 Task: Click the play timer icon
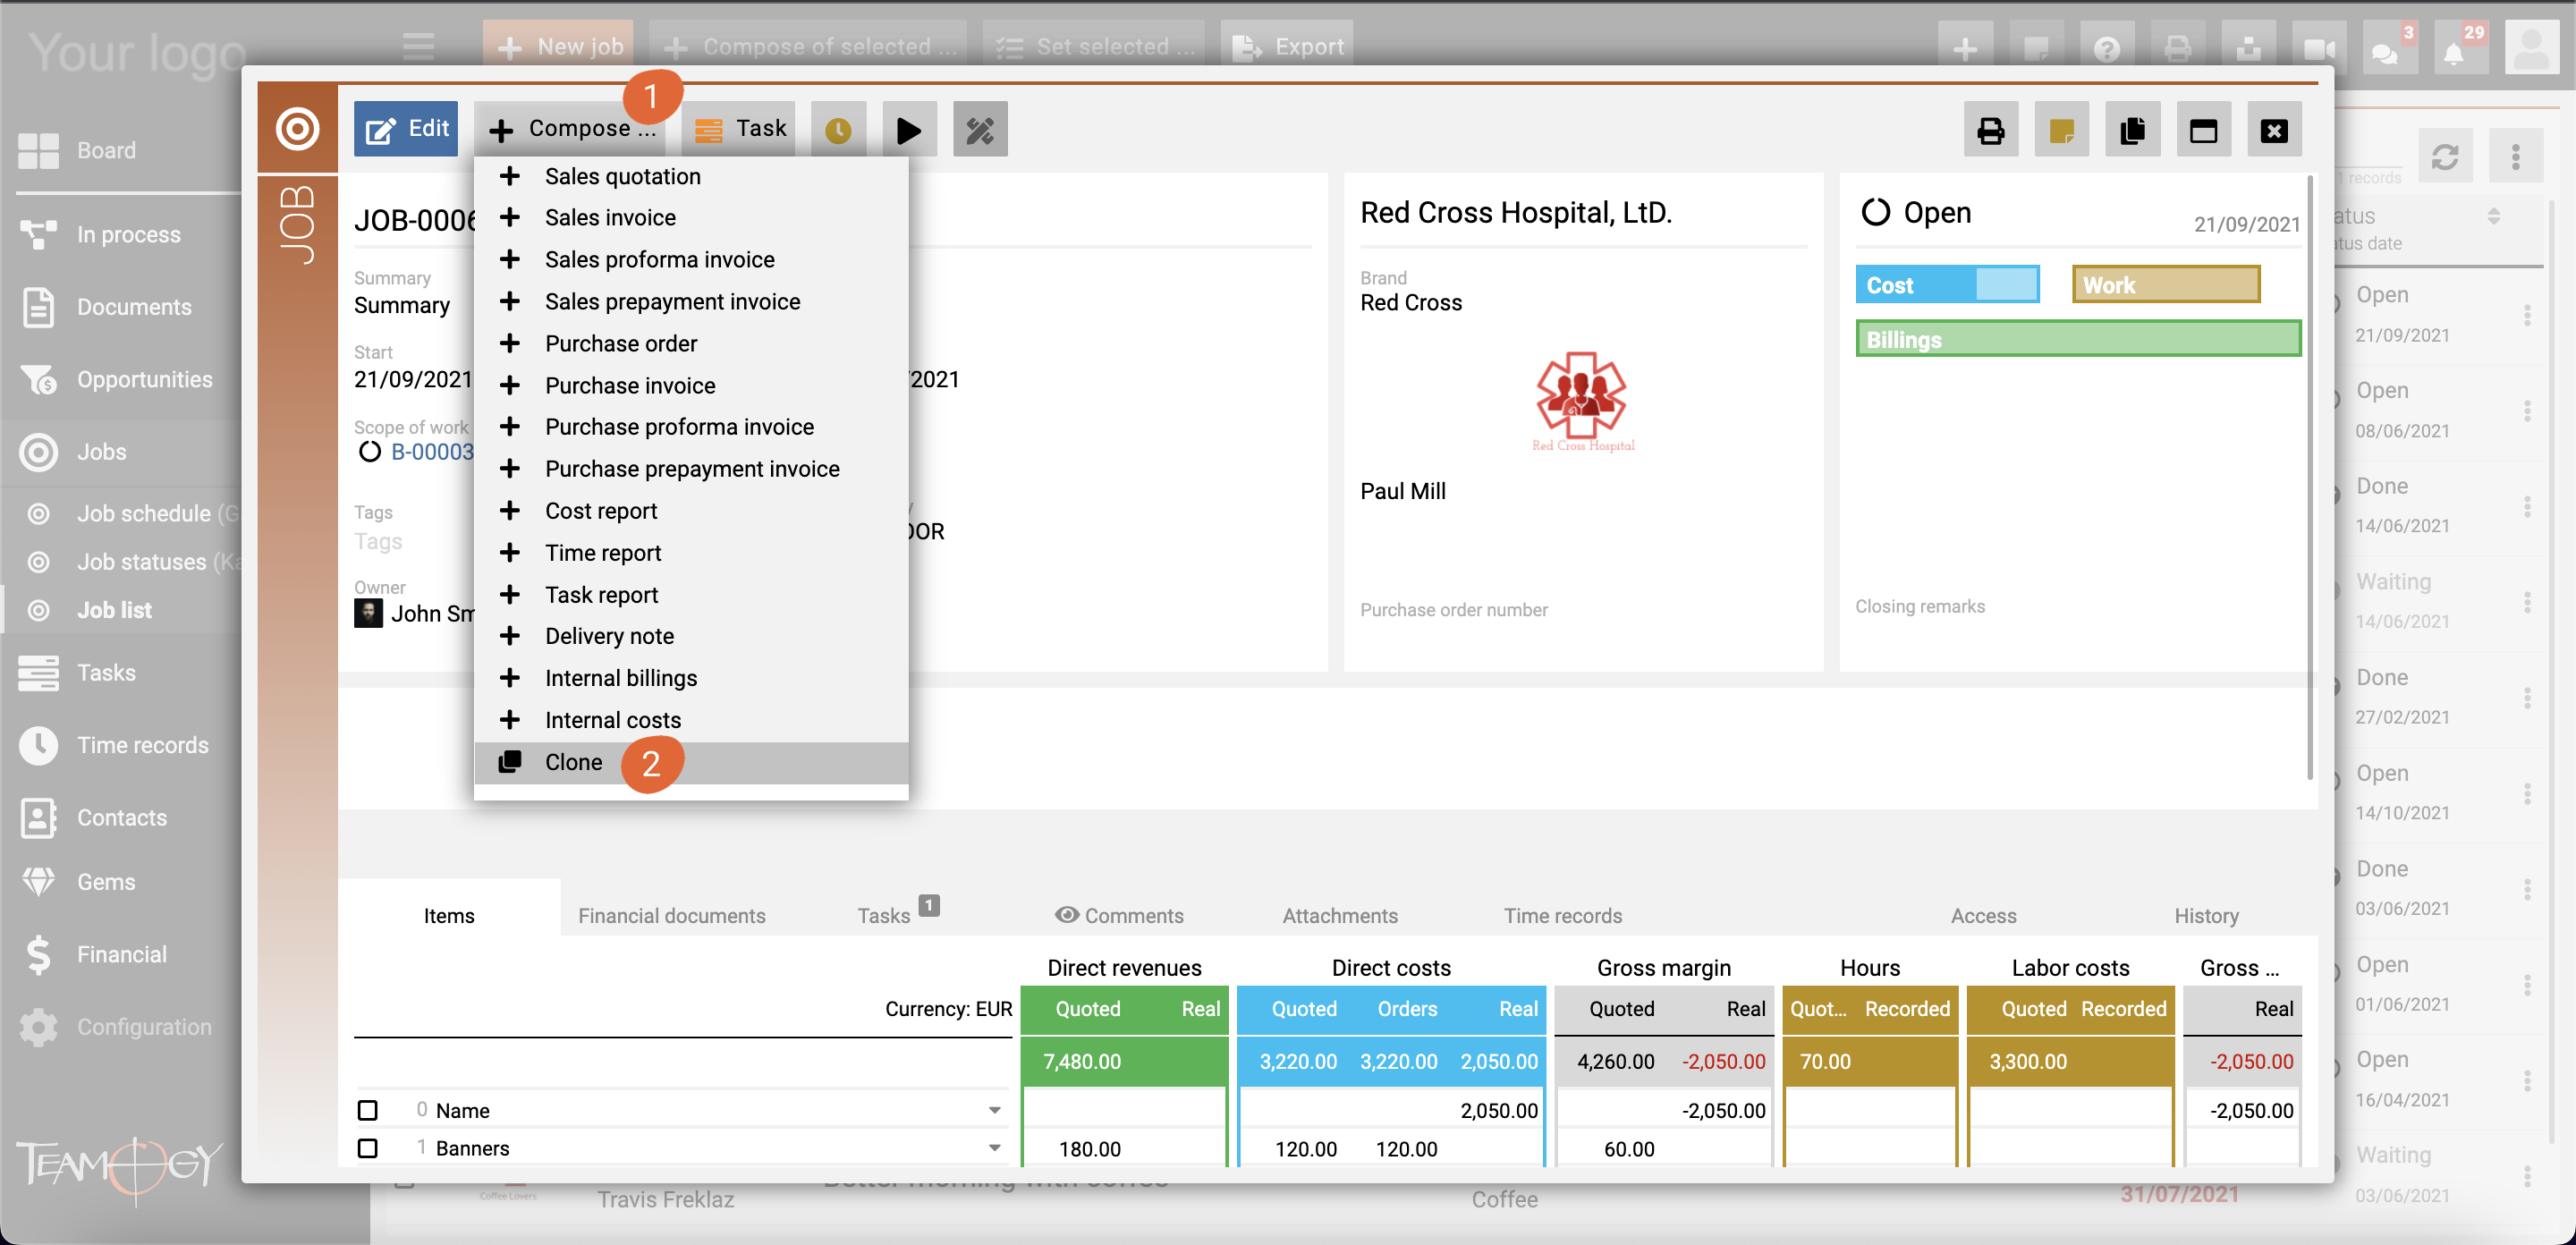(x=909, y=130)
